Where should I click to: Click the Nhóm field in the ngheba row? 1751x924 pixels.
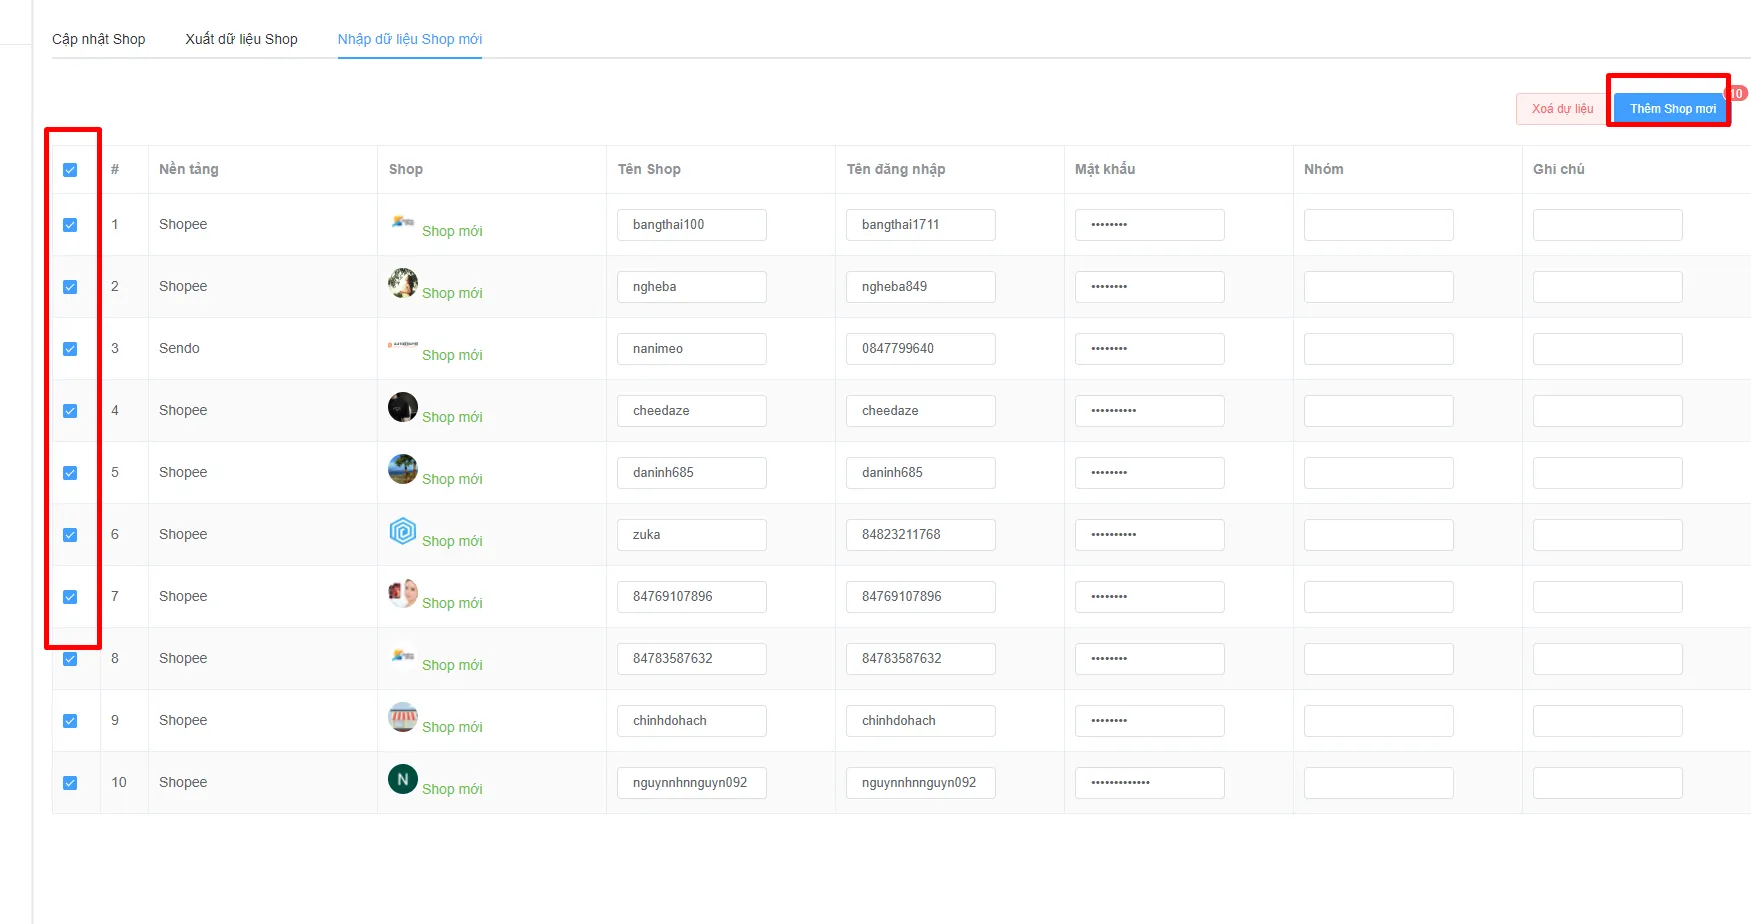(x=1379, y=287)
